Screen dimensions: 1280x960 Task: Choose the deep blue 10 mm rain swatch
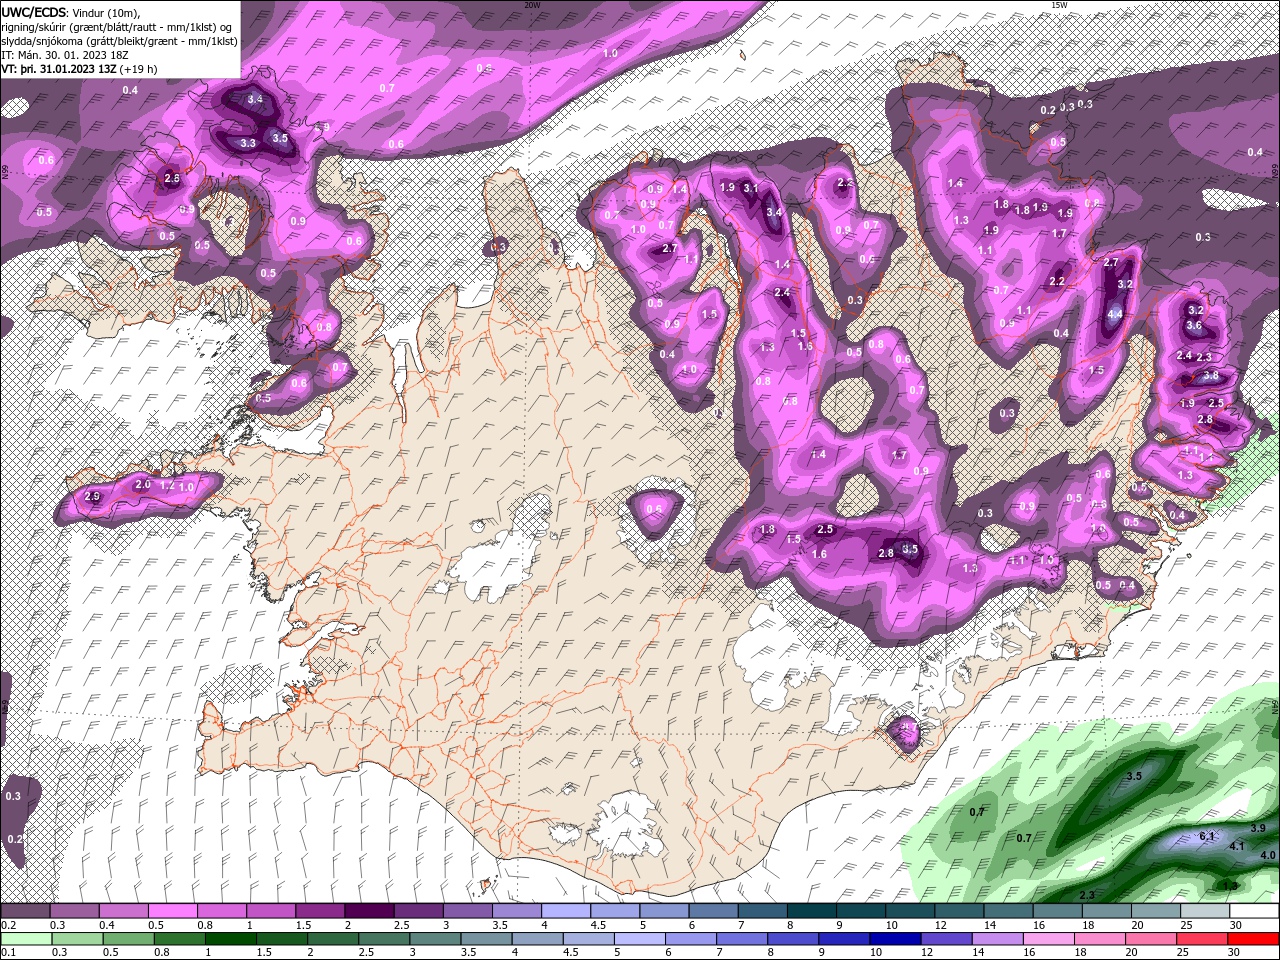[x=894, y=939]
